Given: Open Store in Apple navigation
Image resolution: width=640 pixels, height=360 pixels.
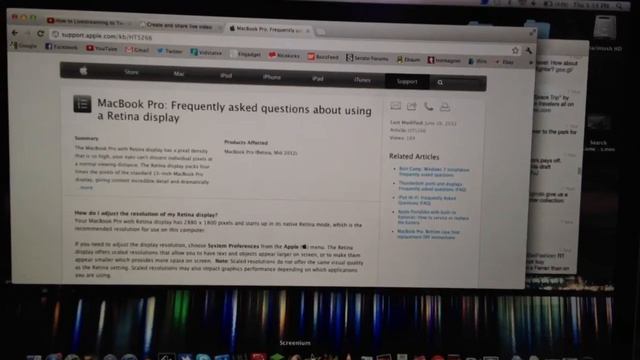Looking at the screenshot, I should point(131,72).
